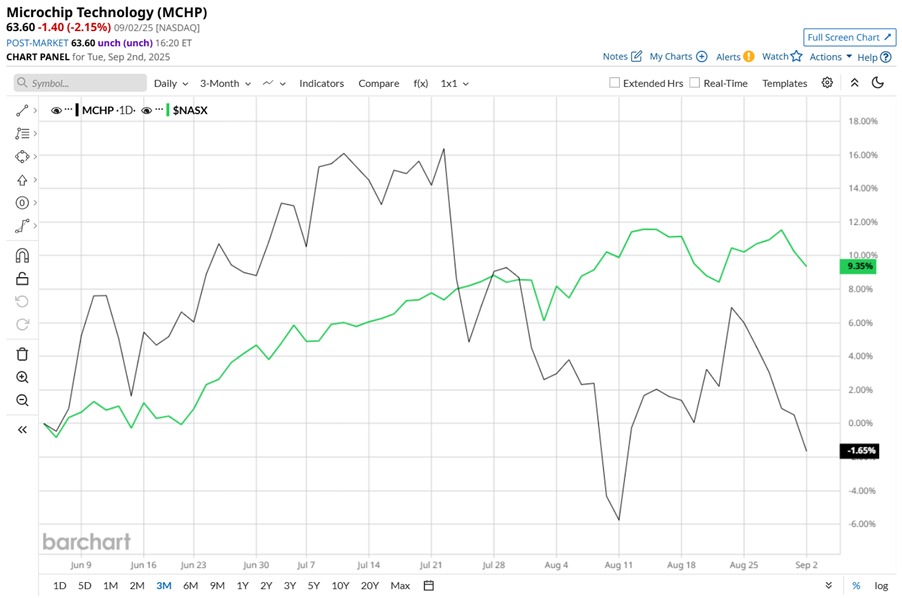902x598 pixels.
Task: Open the MCHP series options ellipsis
Action: pos(68,109)
